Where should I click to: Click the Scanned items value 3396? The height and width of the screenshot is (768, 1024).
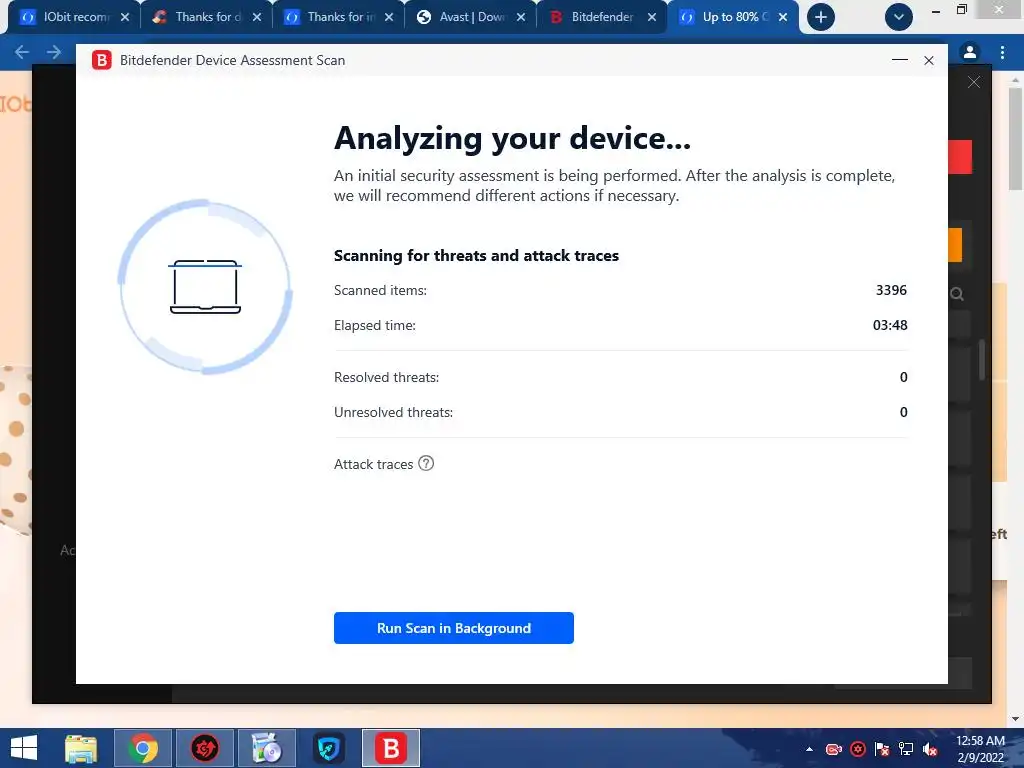pyautogui.click(x=891, y=290)
